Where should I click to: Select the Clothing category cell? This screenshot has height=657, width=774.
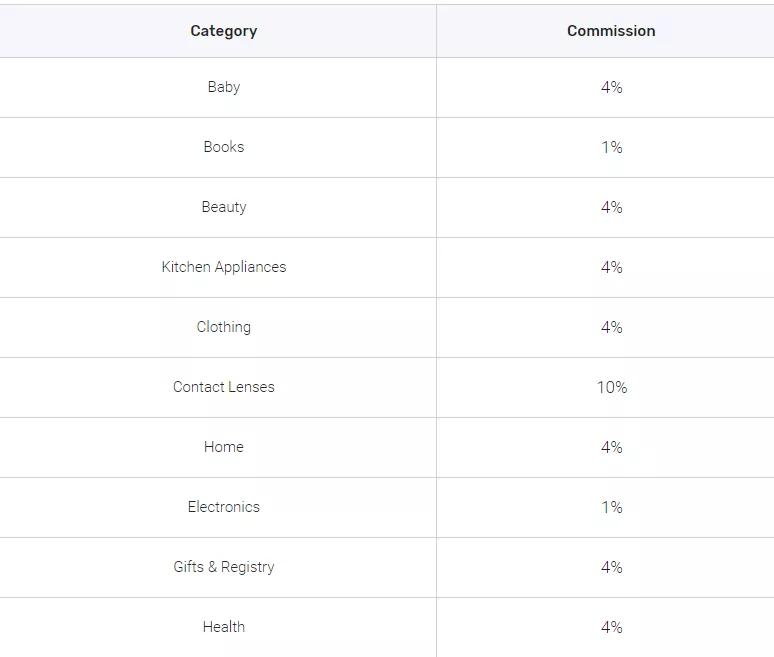pyautogui.click(x=218, y=328)
